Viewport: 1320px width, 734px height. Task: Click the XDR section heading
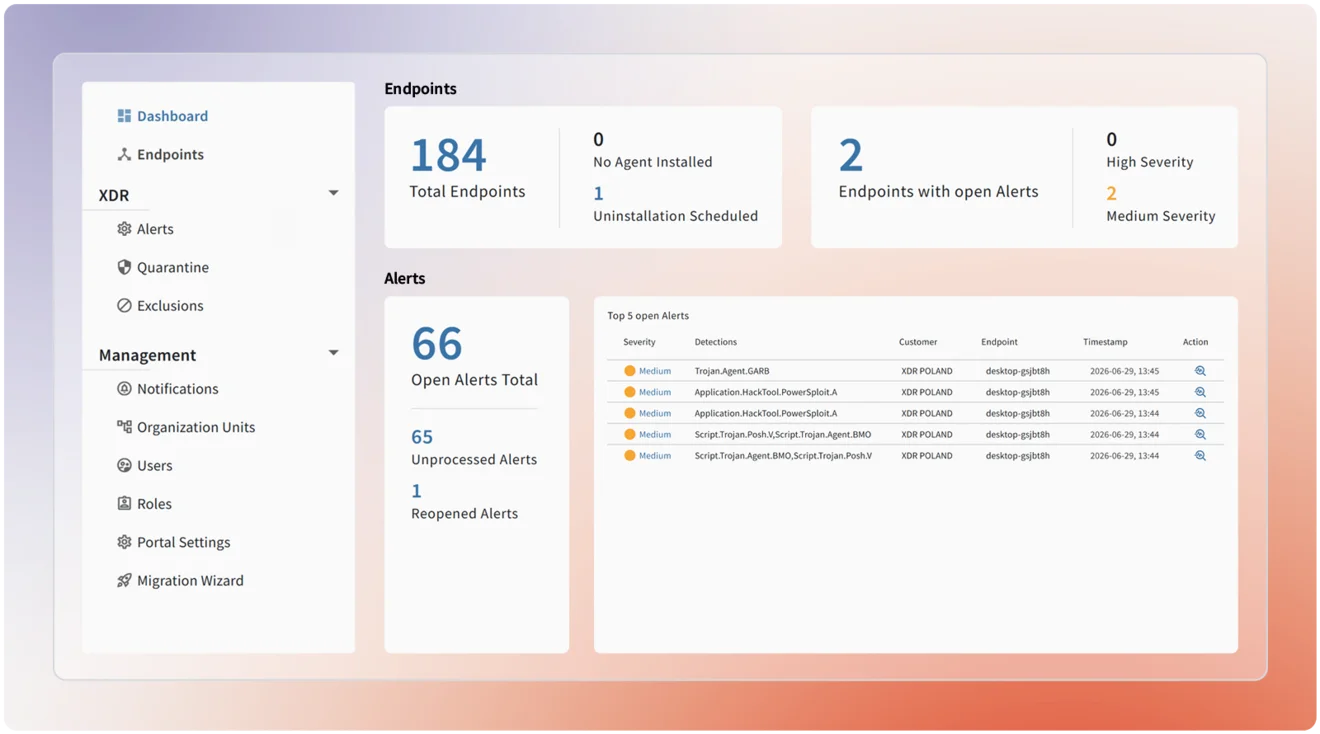tap(114, 195)
